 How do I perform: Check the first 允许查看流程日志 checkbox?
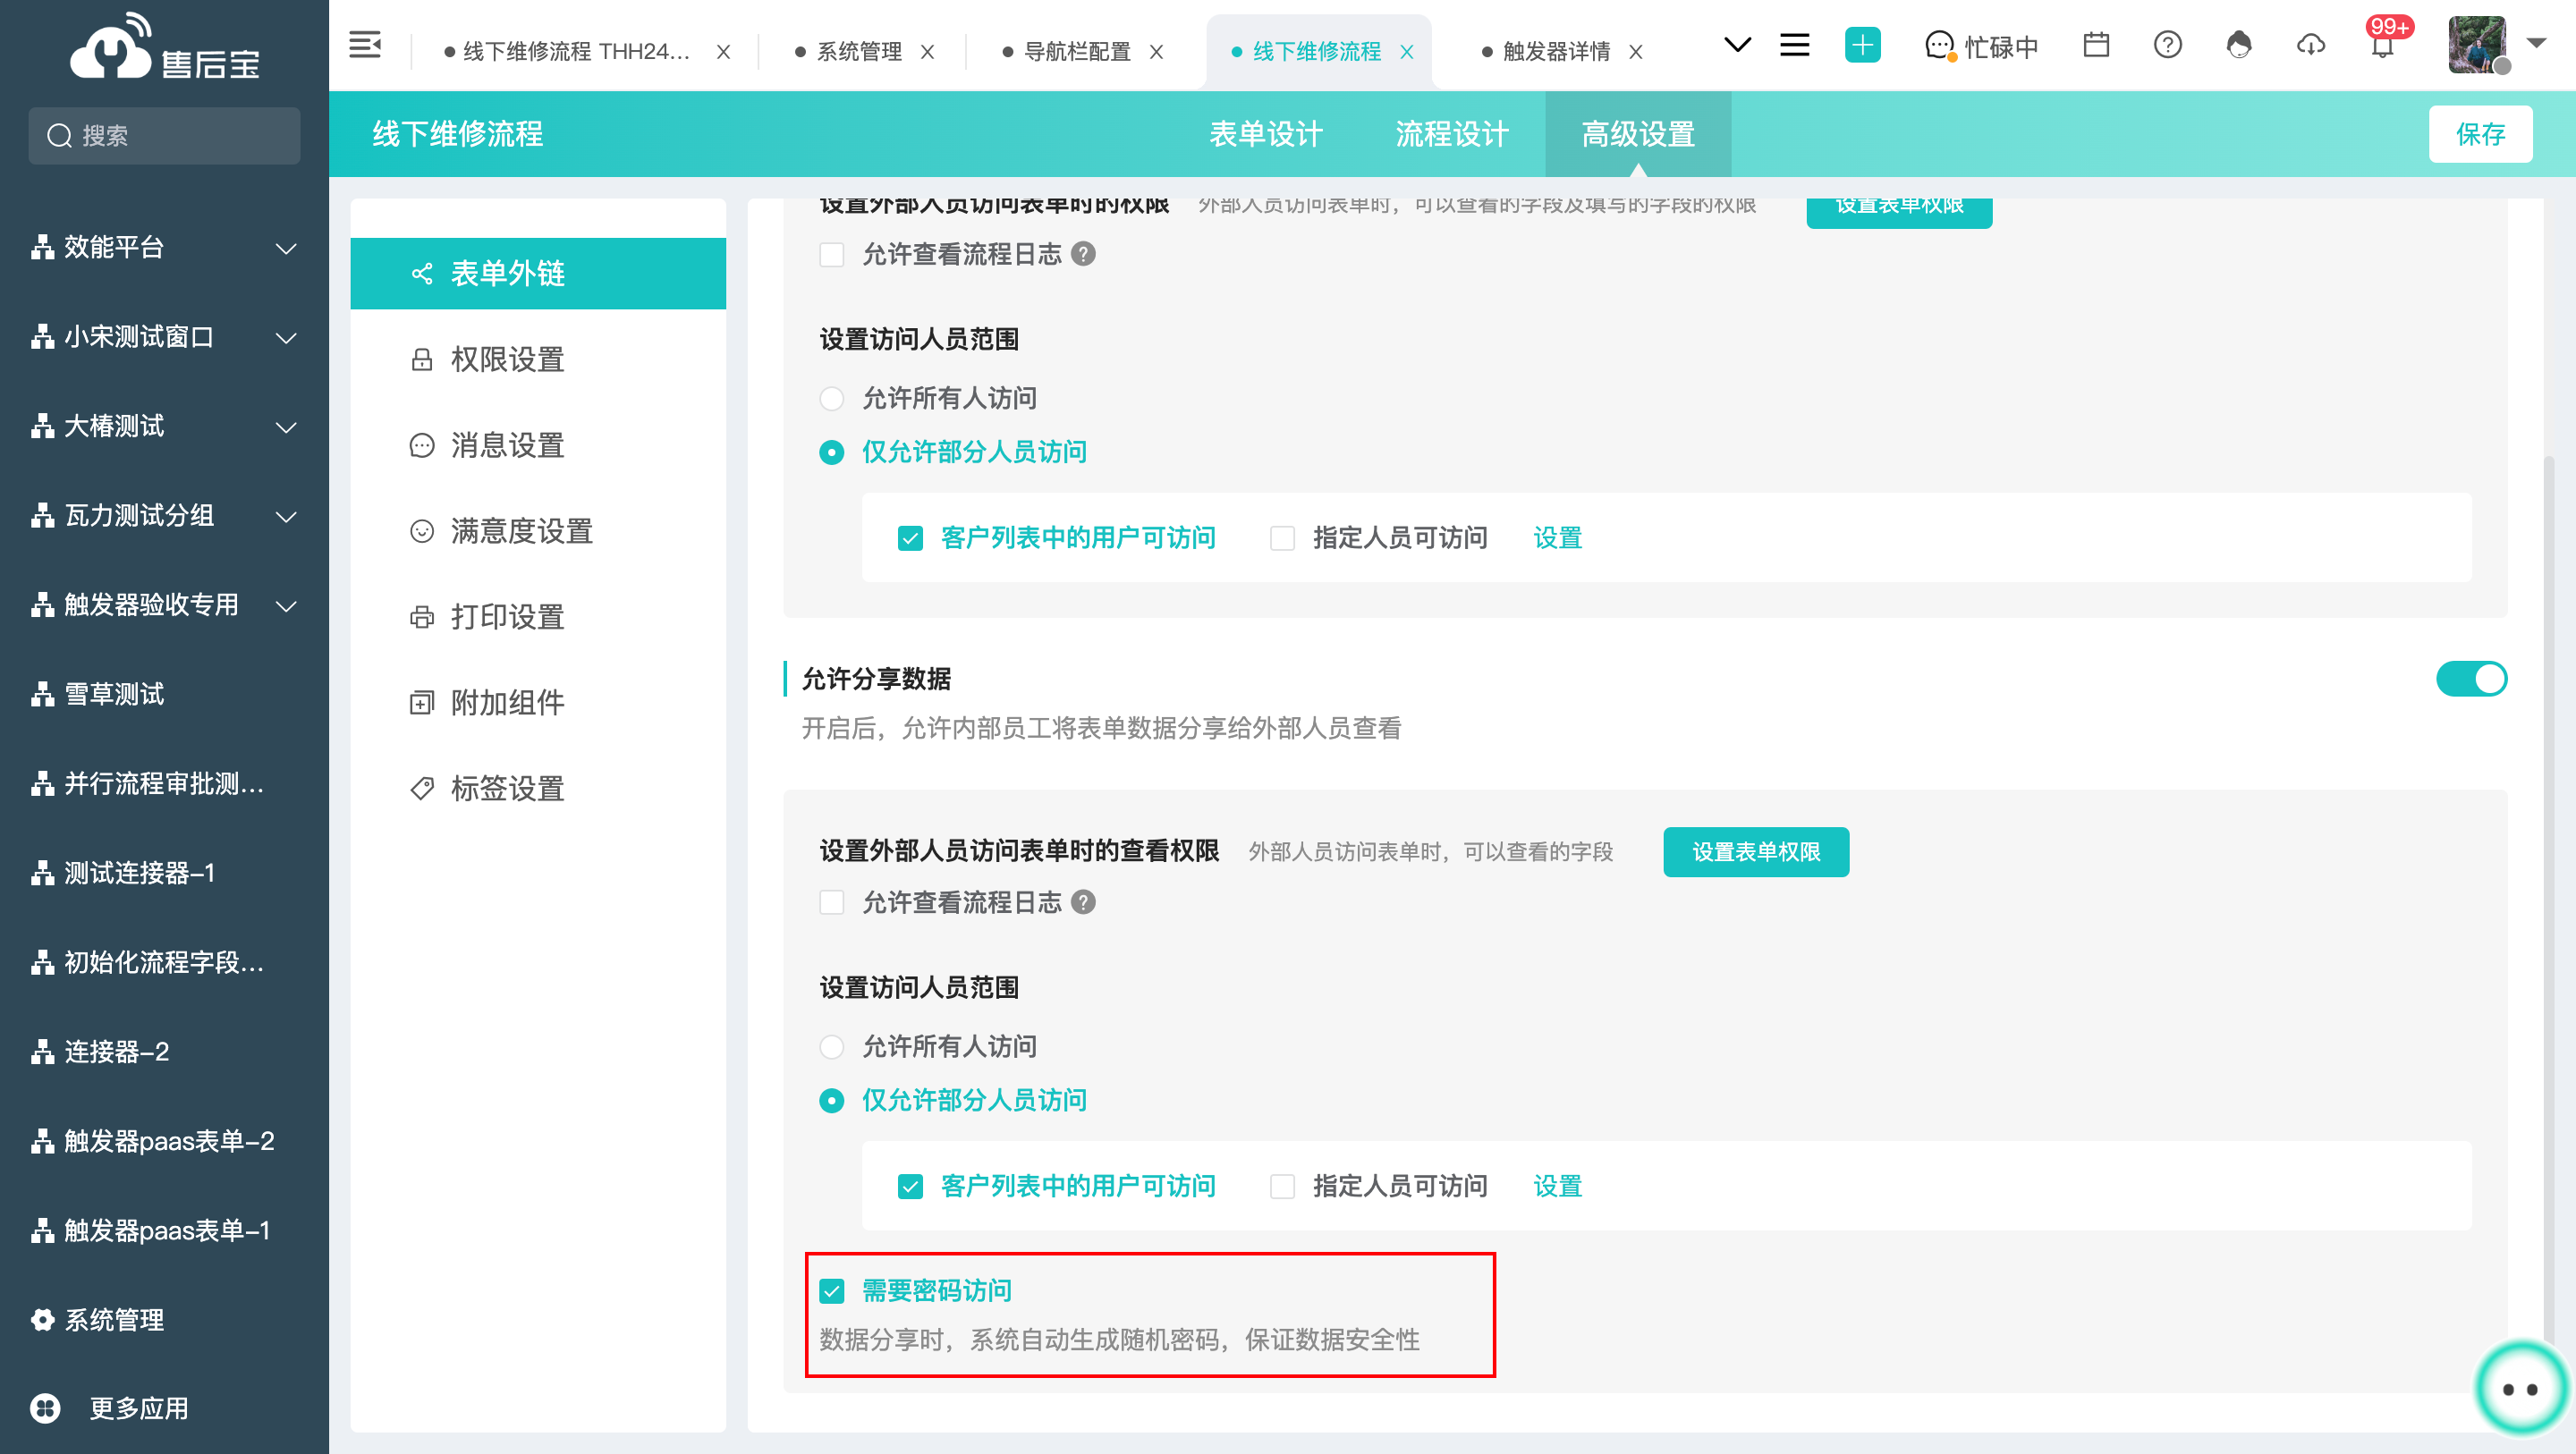coord(832,254)
